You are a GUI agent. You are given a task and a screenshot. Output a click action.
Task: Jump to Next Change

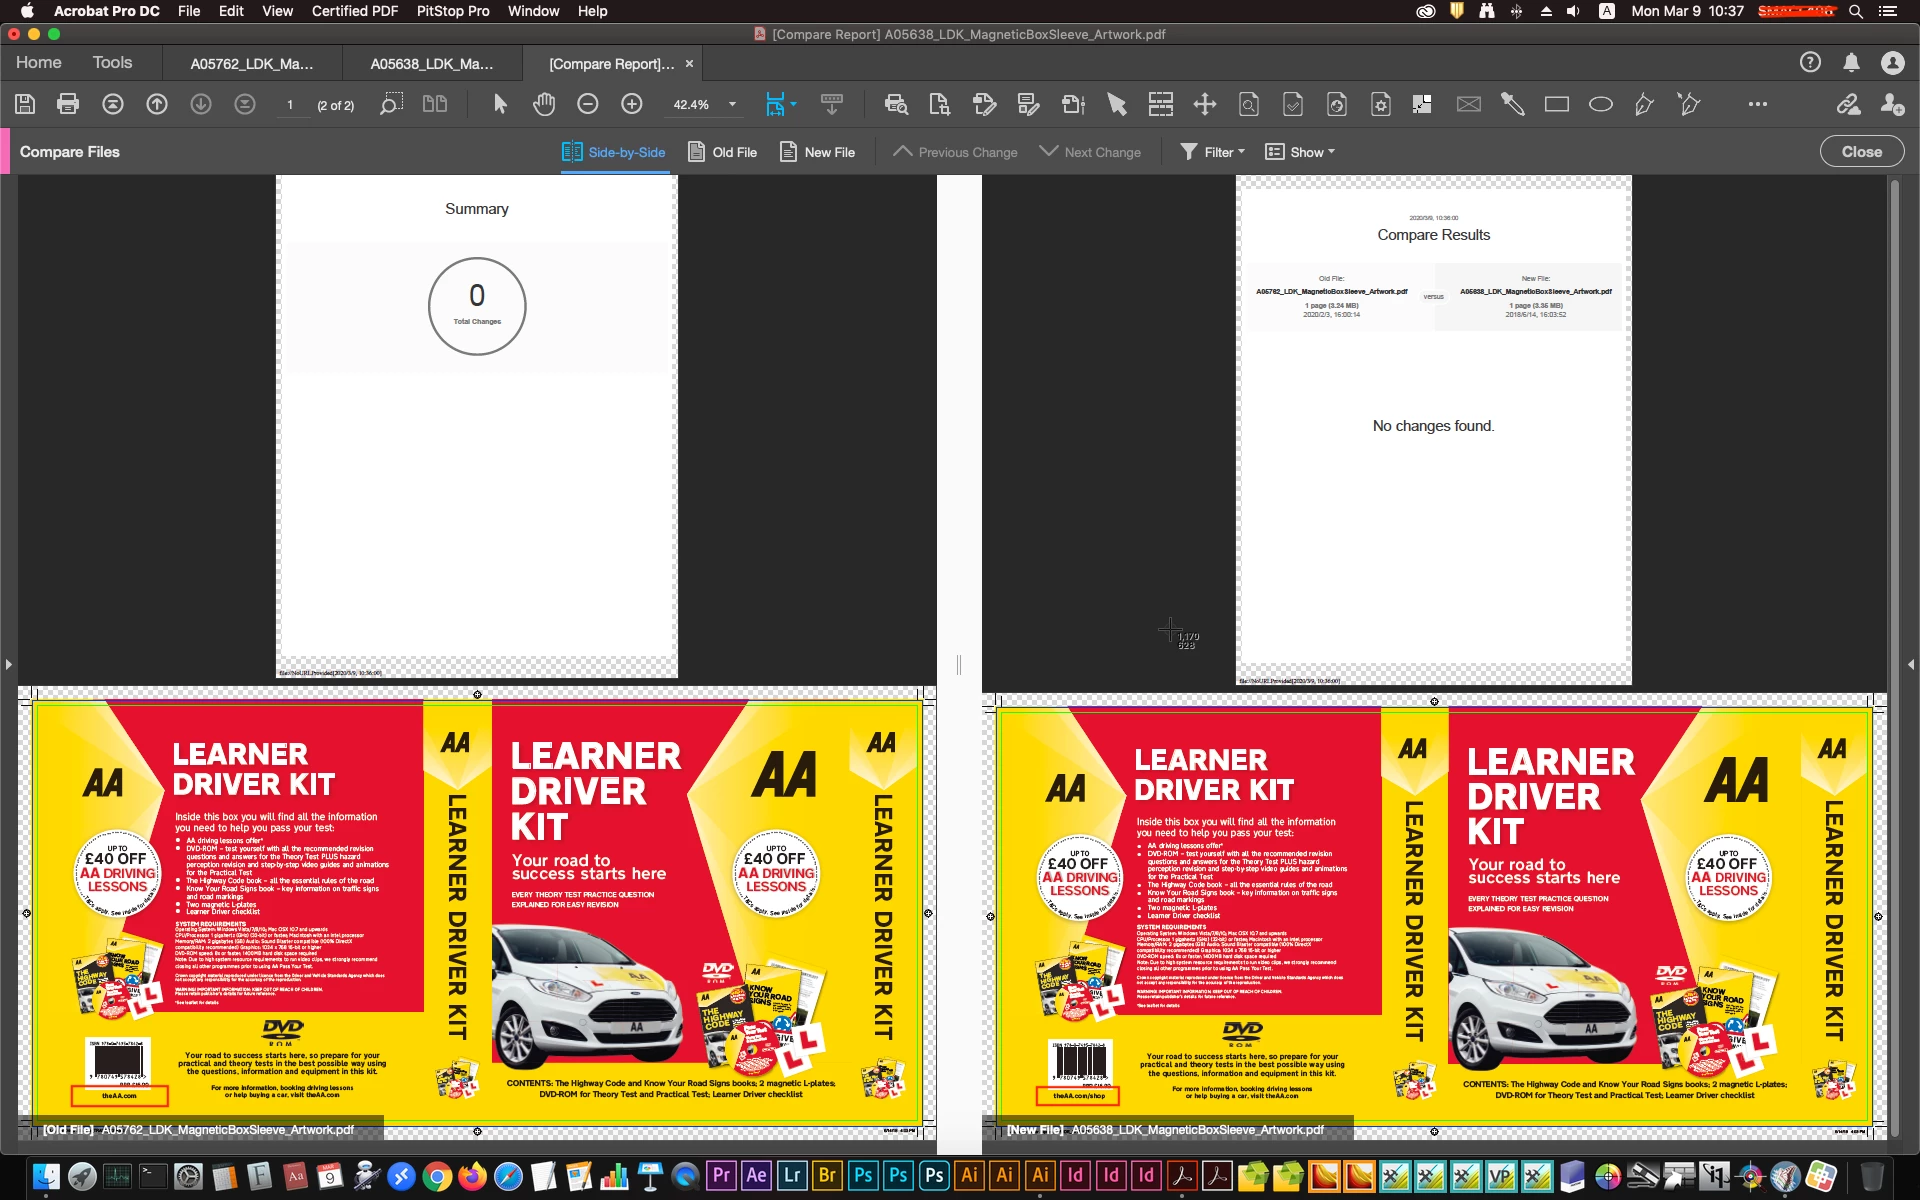1091,152
